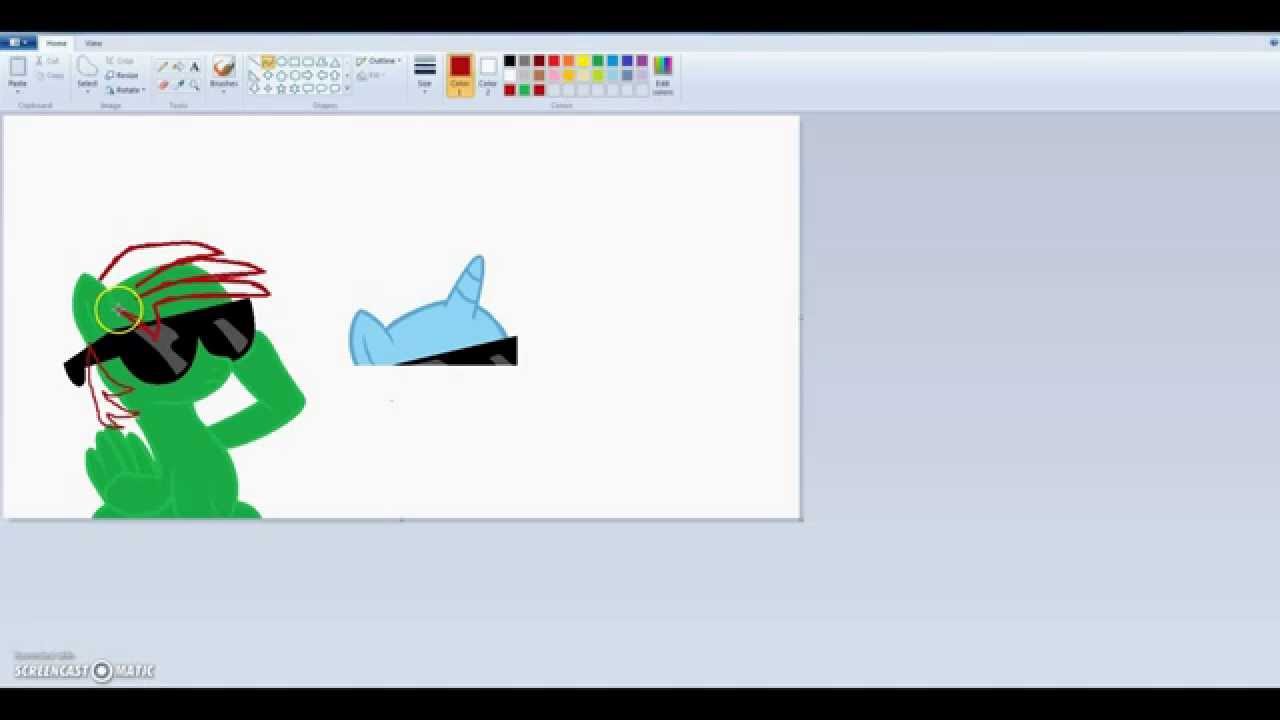Pick the yellow color swatch
The width and height of the screenshot is (1280, 720).
click(x=583, y=61)
